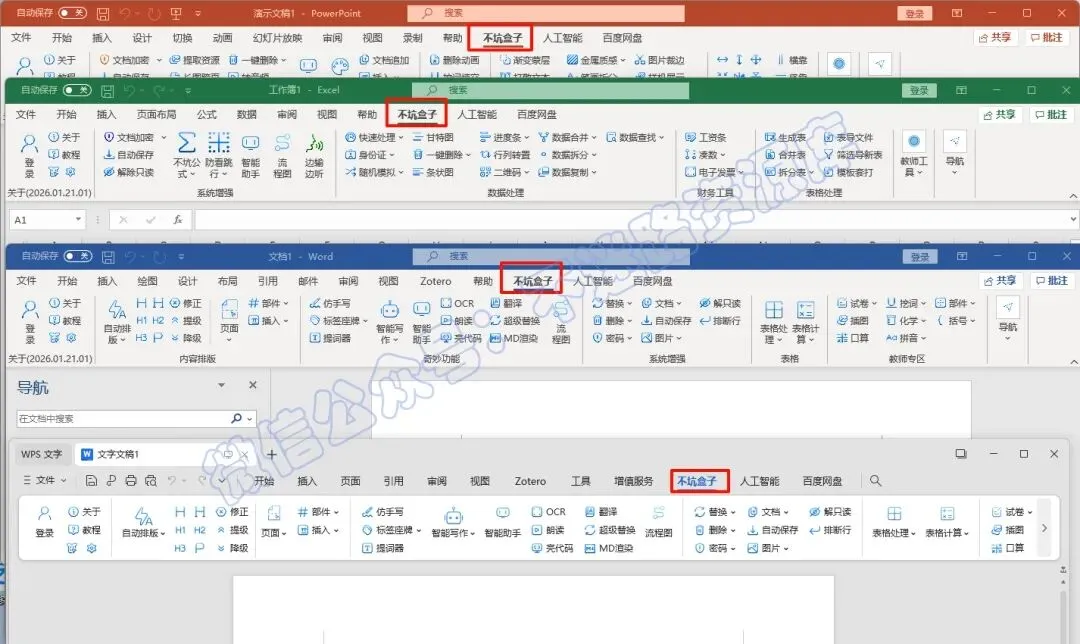Click MD渲染 in Word ribbon

point(514,338)
